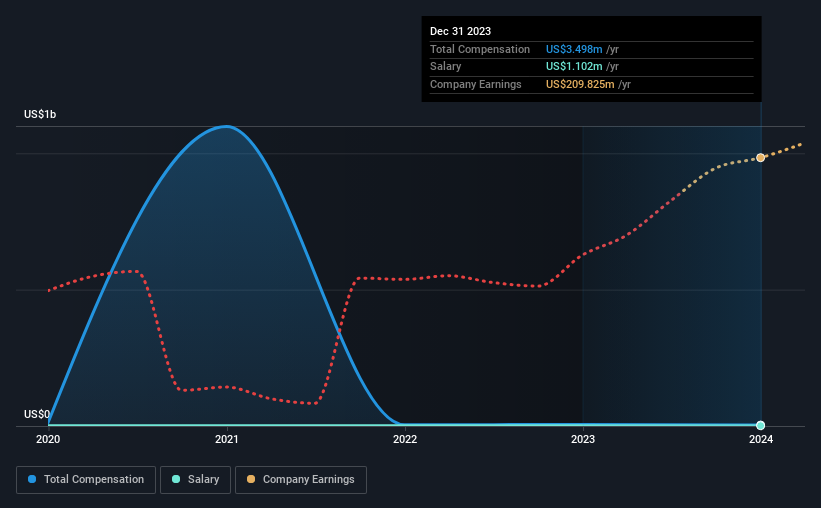821x508 pixels.
Task: Click the Salary tooltip row label
Action: coord(446,67)
